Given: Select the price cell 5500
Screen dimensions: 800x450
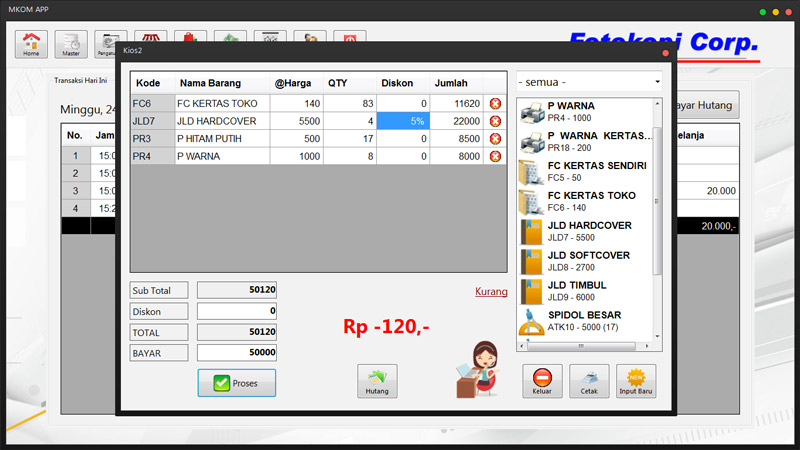Looking at the screenshot, I should coord(296,121).
